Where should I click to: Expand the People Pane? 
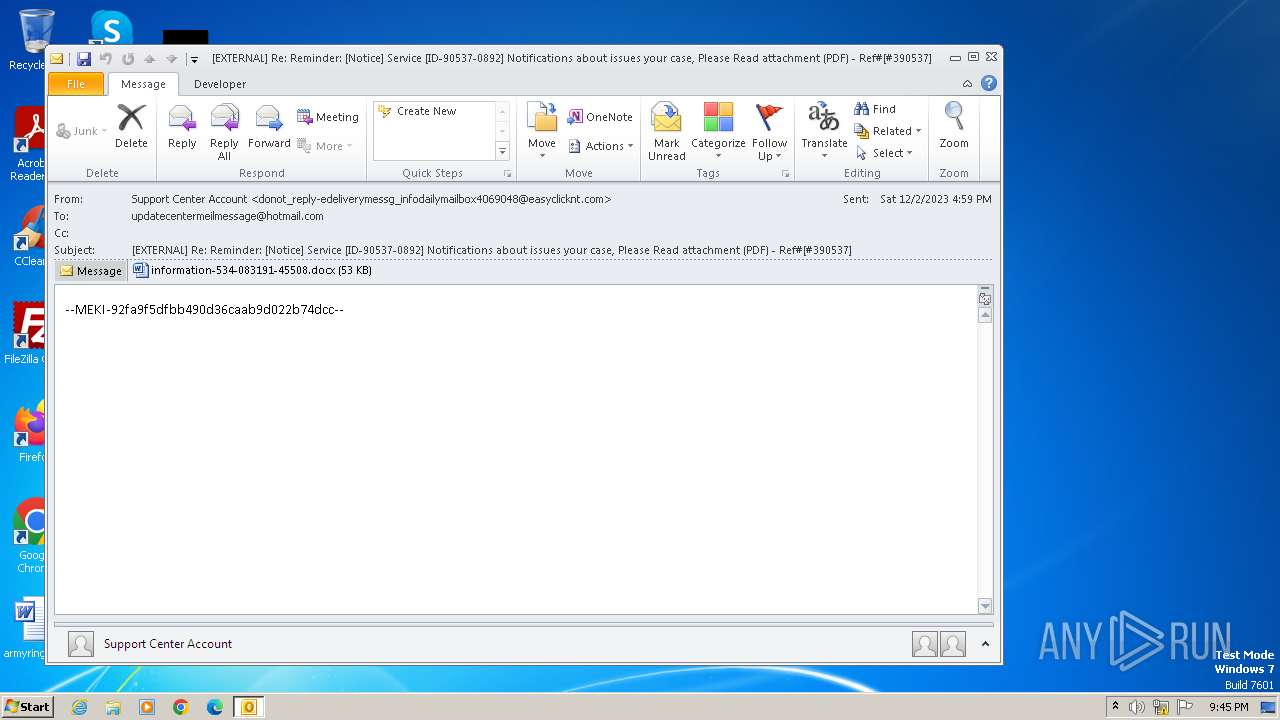pyautogui.click(x=985, y=644)
